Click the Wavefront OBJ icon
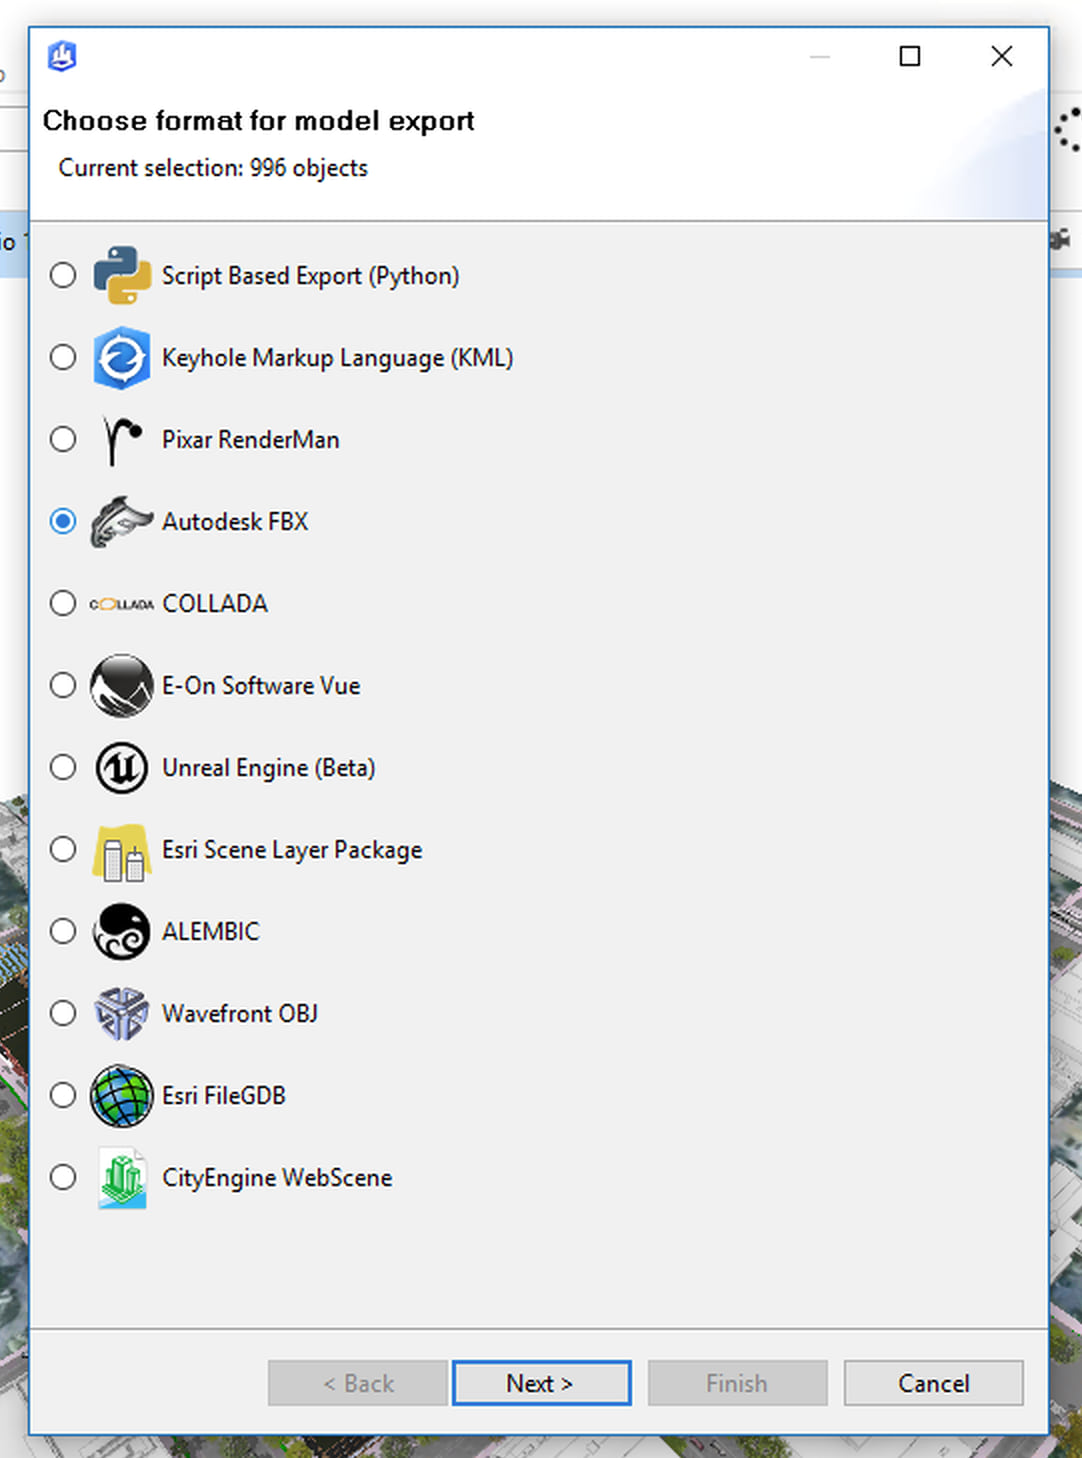 coord(122,1014)
